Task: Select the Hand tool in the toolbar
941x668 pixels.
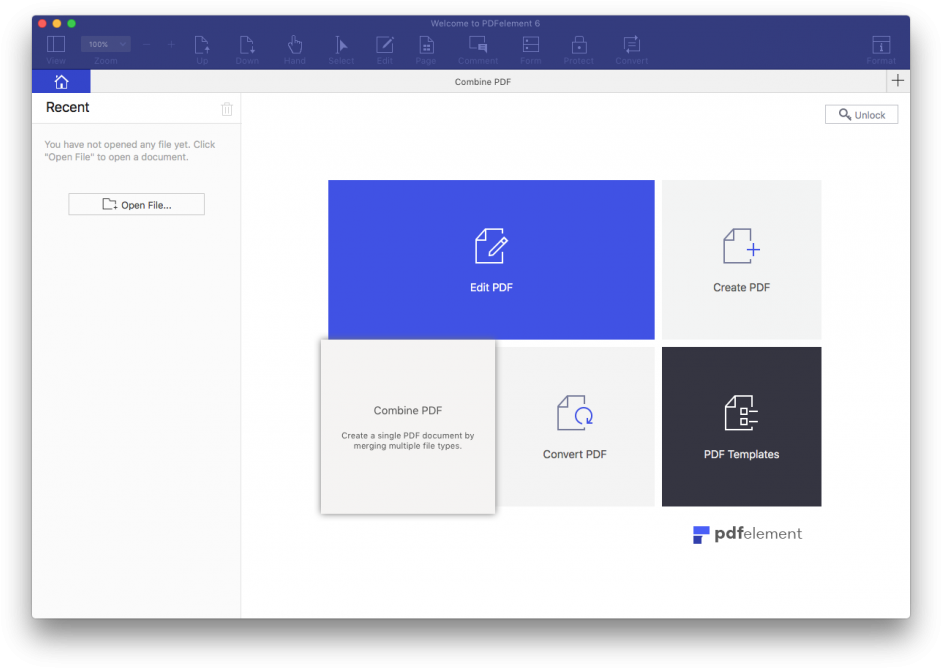Action: [294, 46]
